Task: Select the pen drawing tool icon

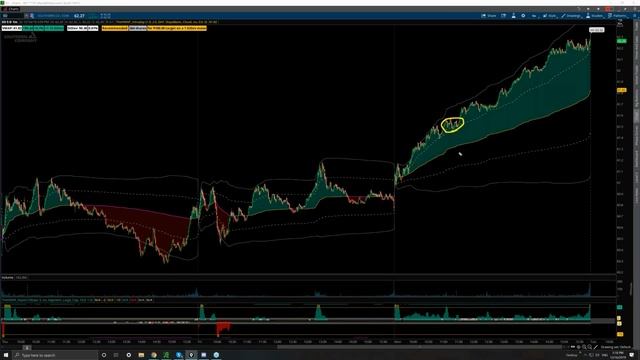Action: [x=596, y=347]
